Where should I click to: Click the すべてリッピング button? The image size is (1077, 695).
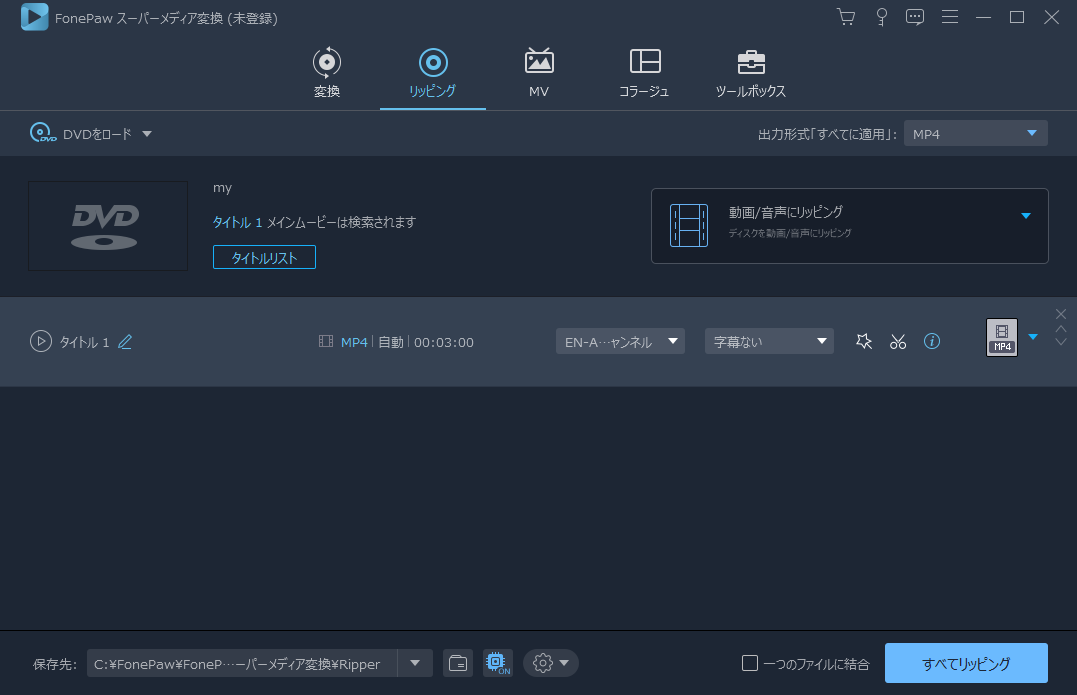point(966,663)
